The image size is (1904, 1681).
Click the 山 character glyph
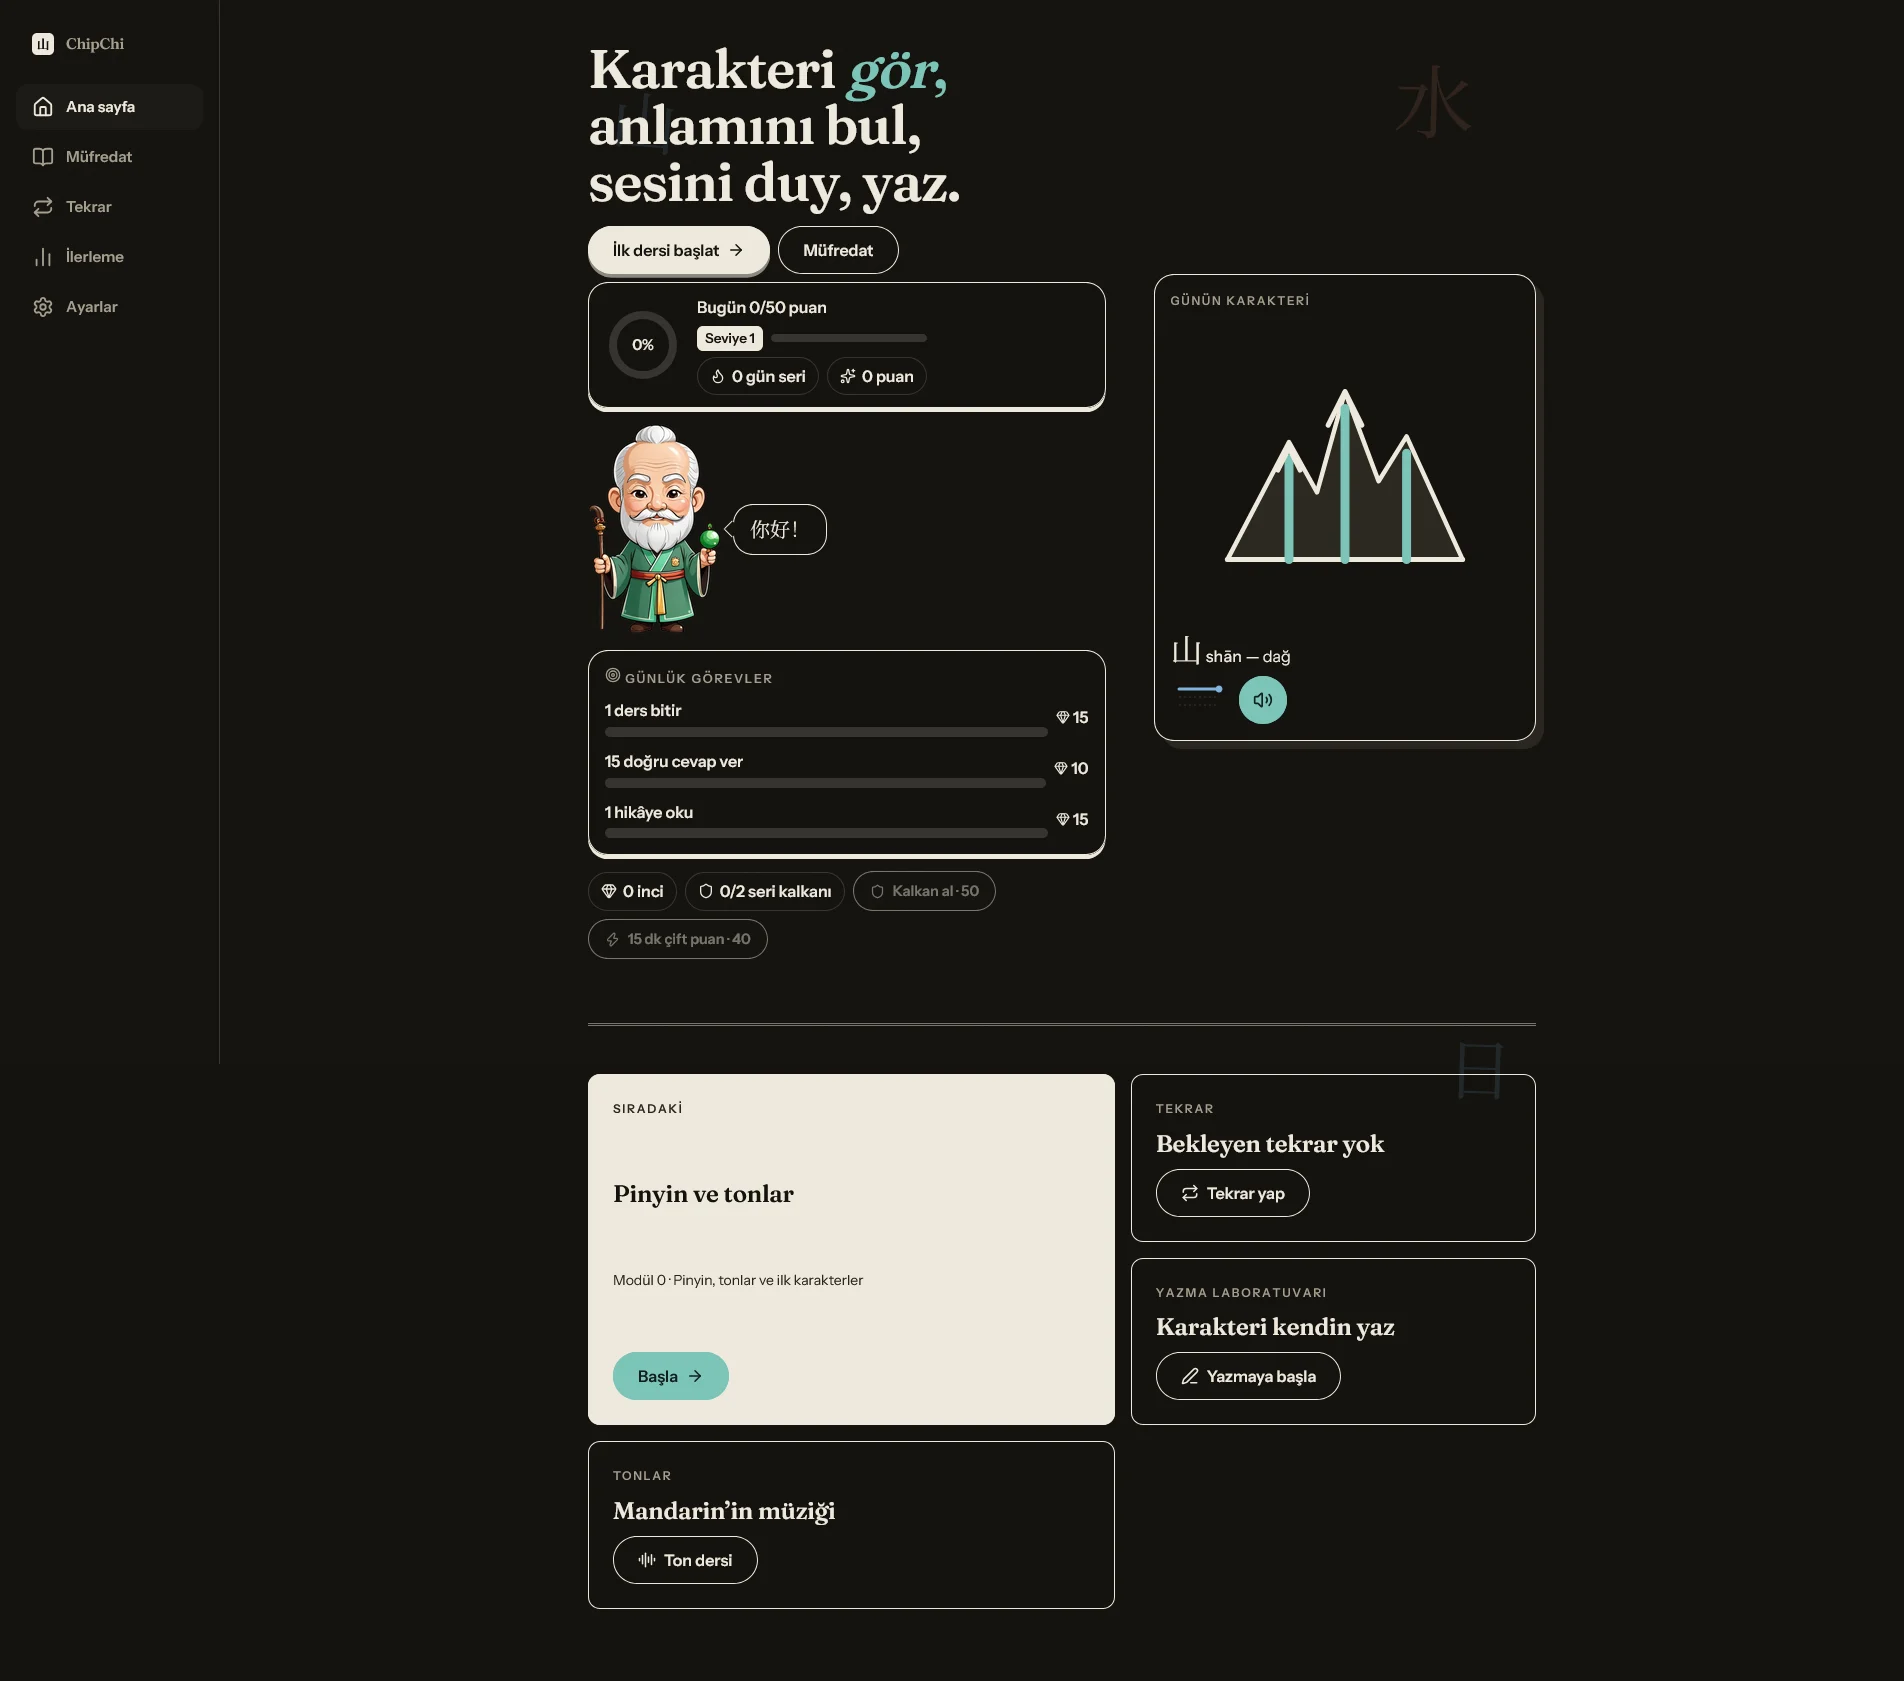(1186, 651)
